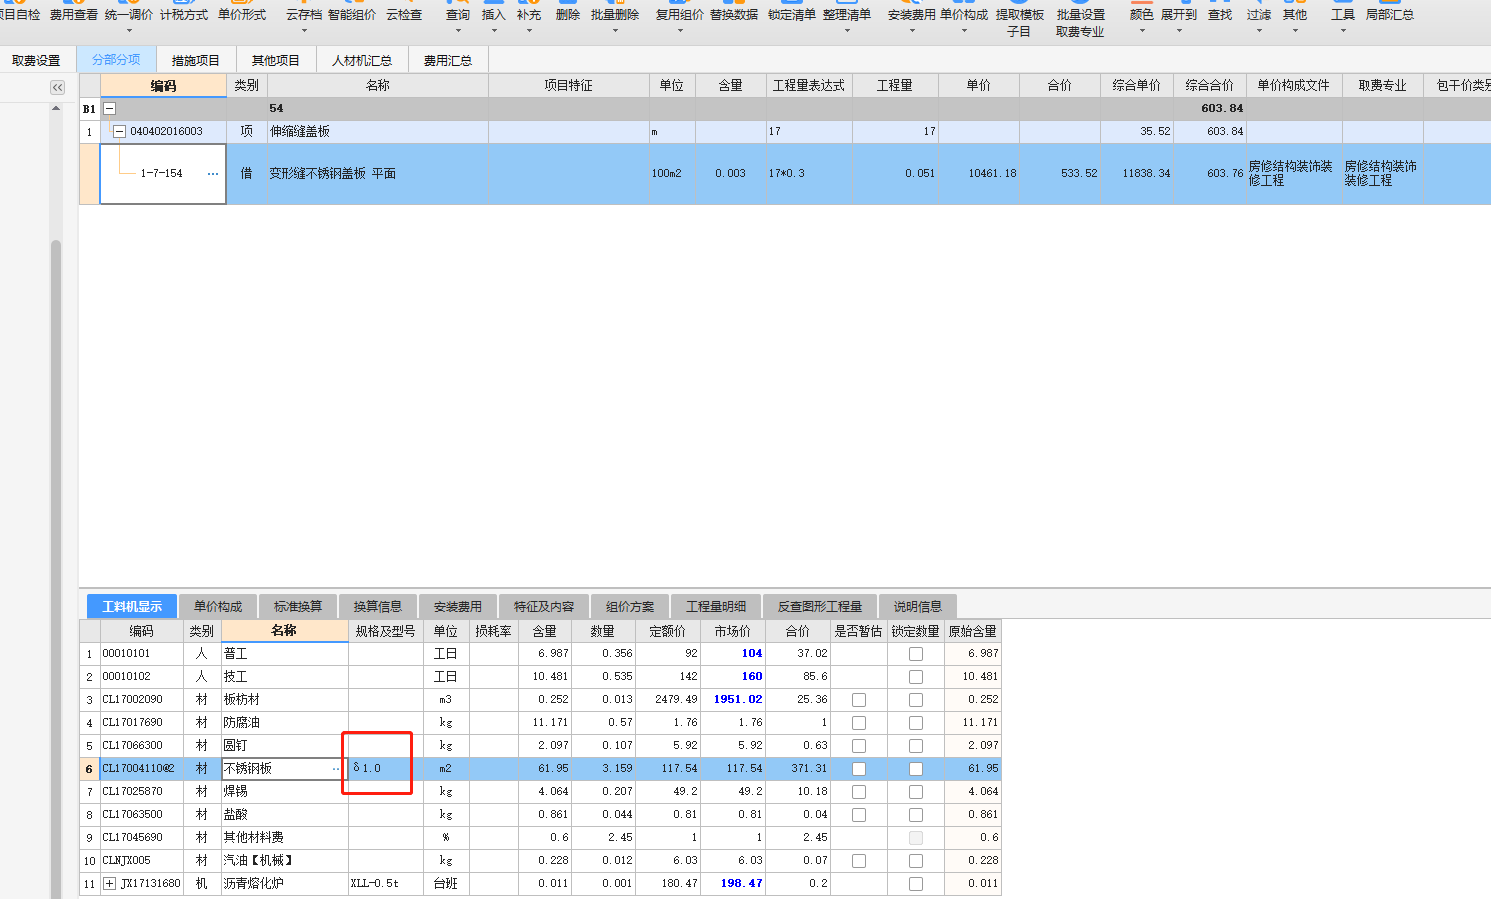
Task: Click the 费用查看 toolbar button
Action: coord(73,15)
